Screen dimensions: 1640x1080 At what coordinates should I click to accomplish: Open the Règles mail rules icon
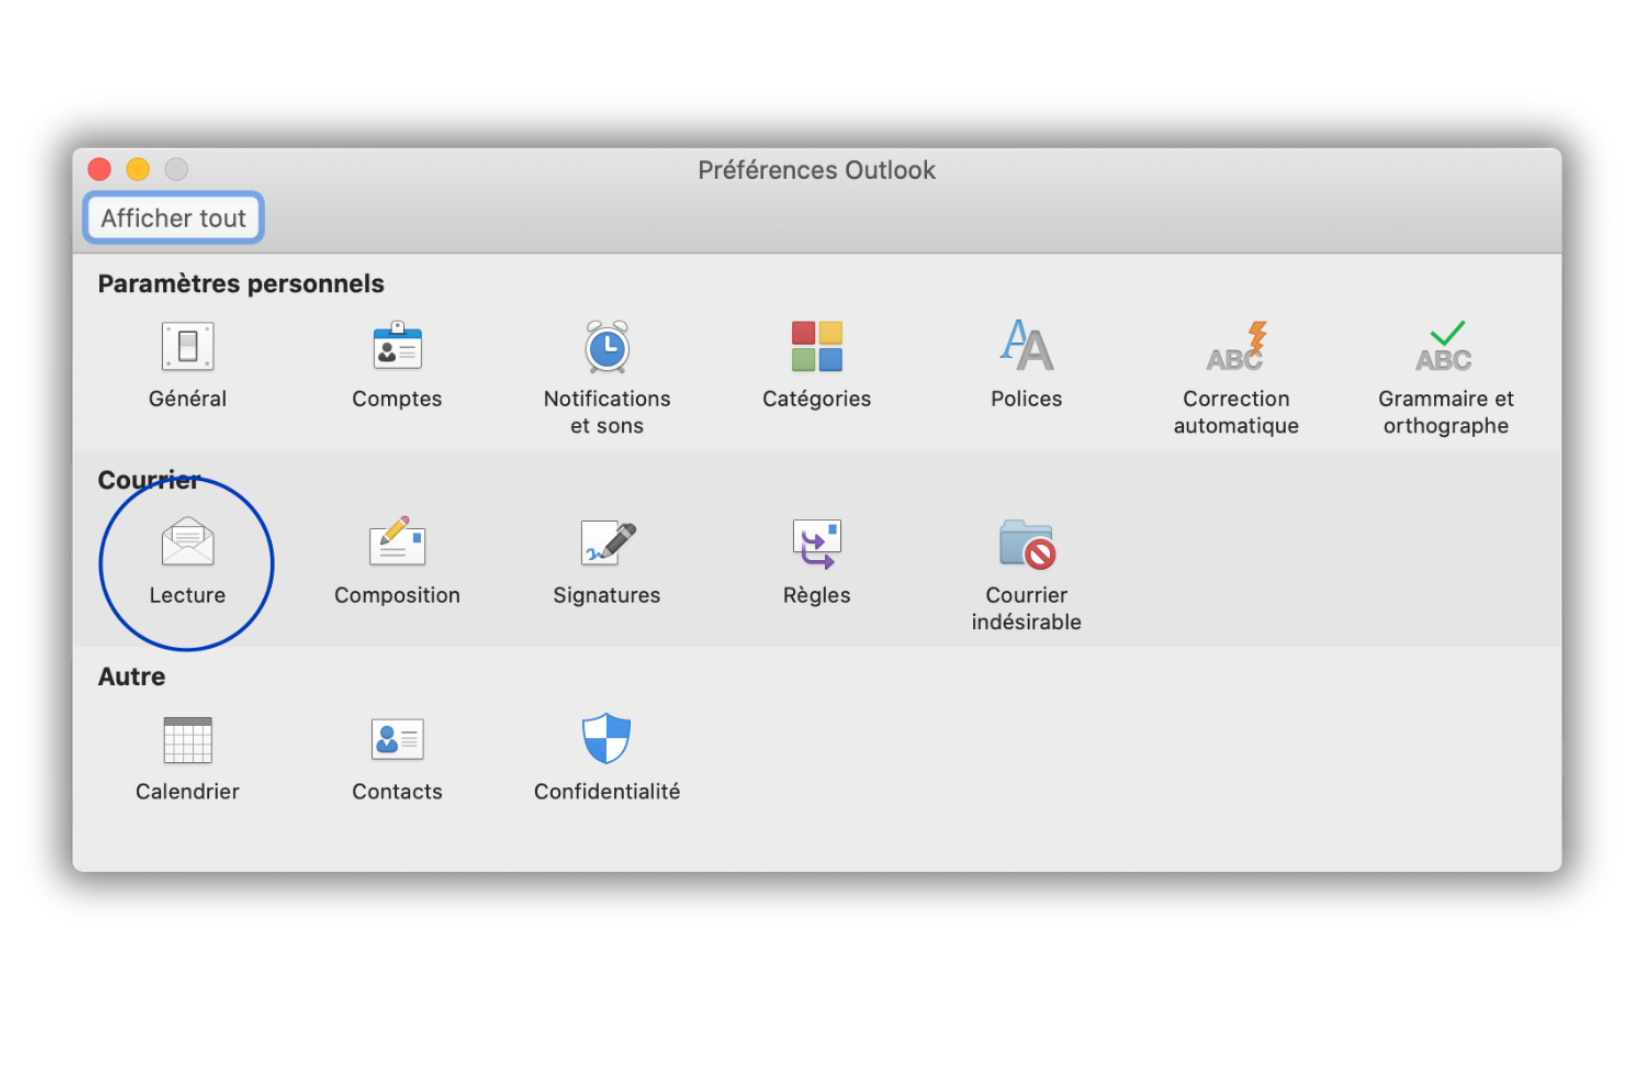tap(817, 543)
